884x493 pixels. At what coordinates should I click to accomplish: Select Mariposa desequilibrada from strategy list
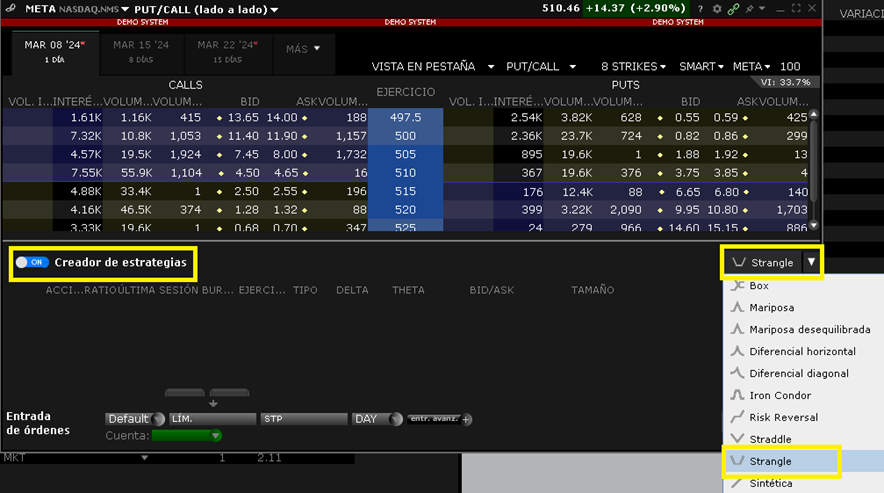point(809,330)
